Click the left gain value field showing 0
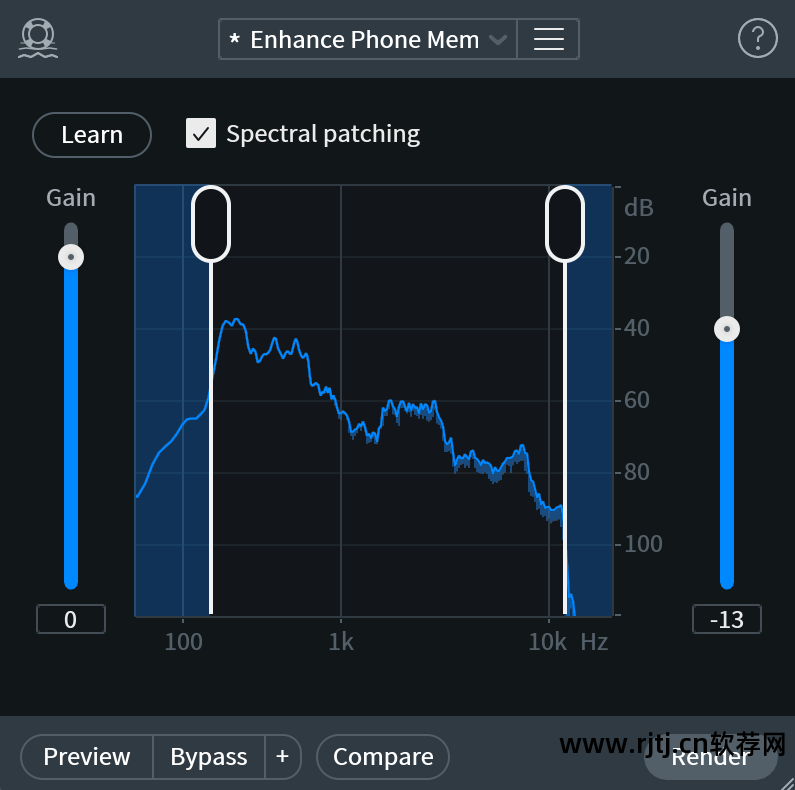Screen dimensions: 795x790 [70, 620]
